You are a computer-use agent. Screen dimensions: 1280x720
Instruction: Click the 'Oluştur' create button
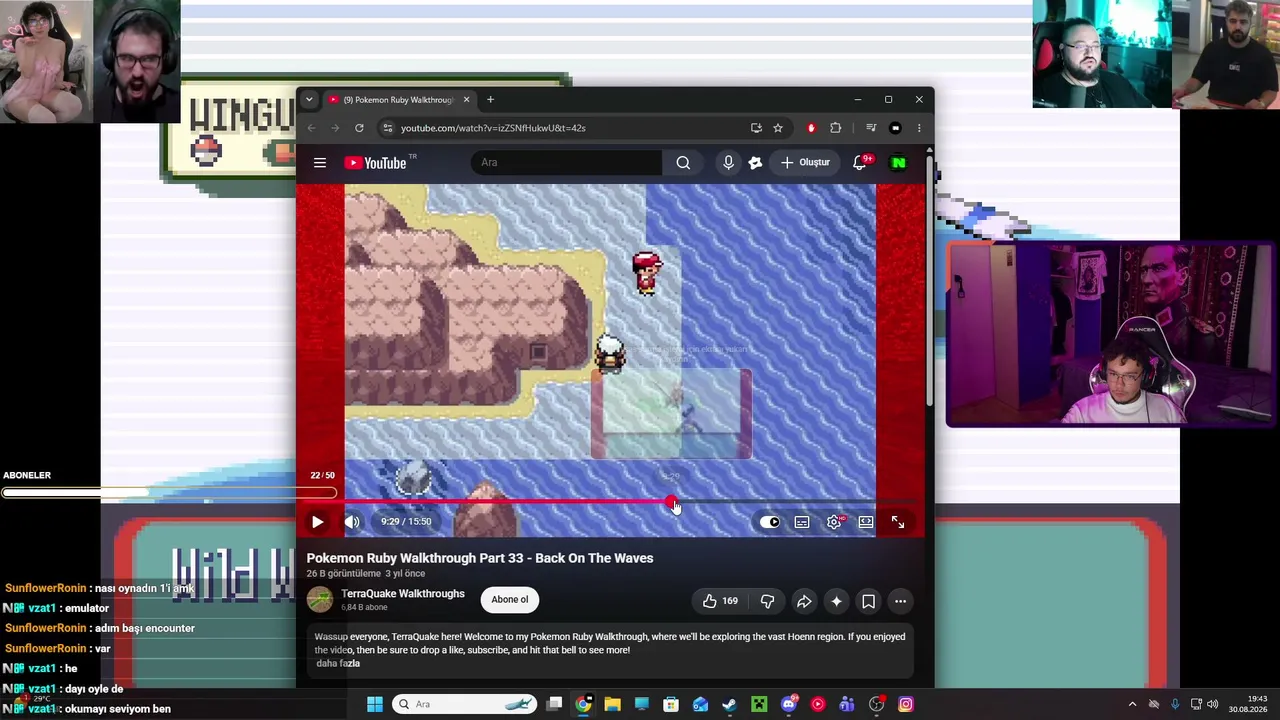tap(806, 163)
